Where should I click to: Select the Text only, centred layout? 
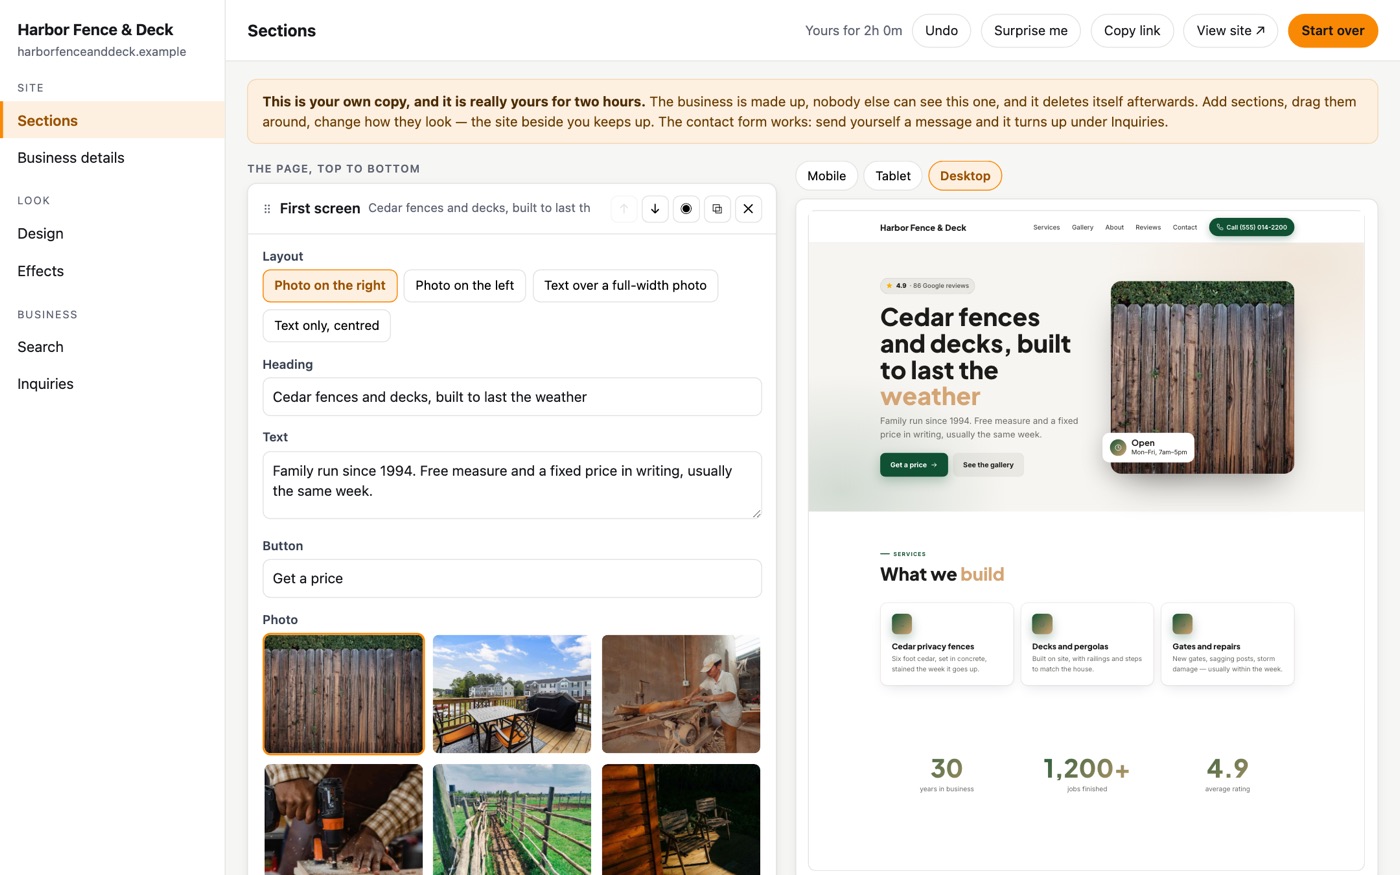(327, 326)
